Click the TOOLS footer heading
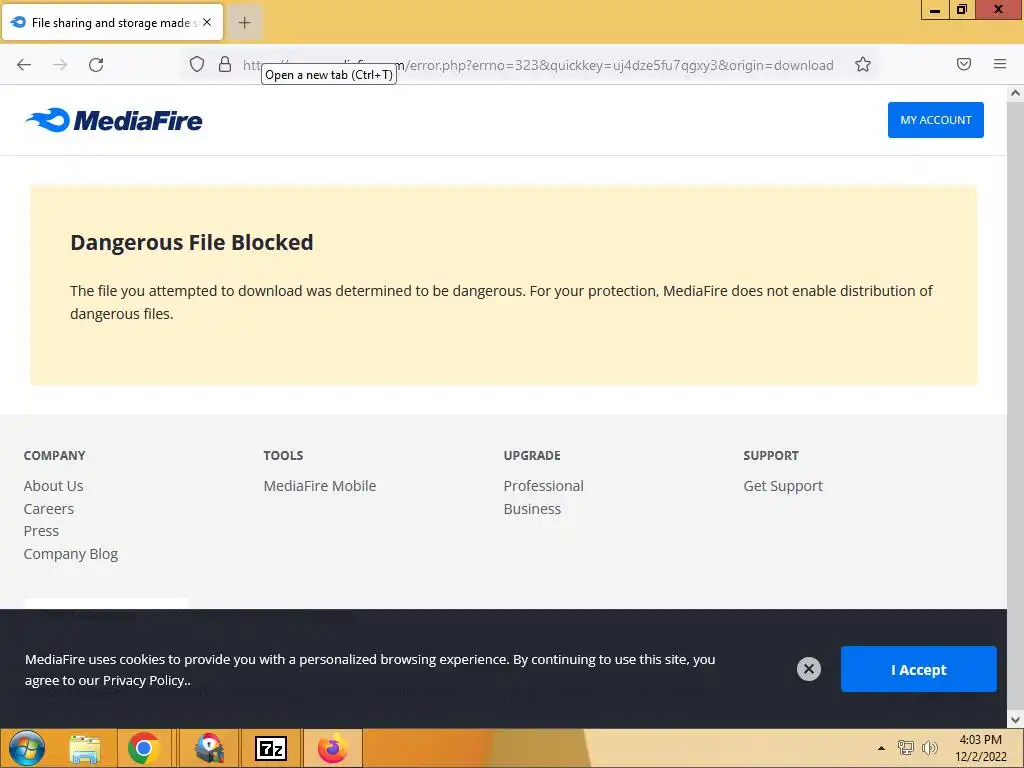The width and height of the screenshot is (1024, 768). click(283, 455)
